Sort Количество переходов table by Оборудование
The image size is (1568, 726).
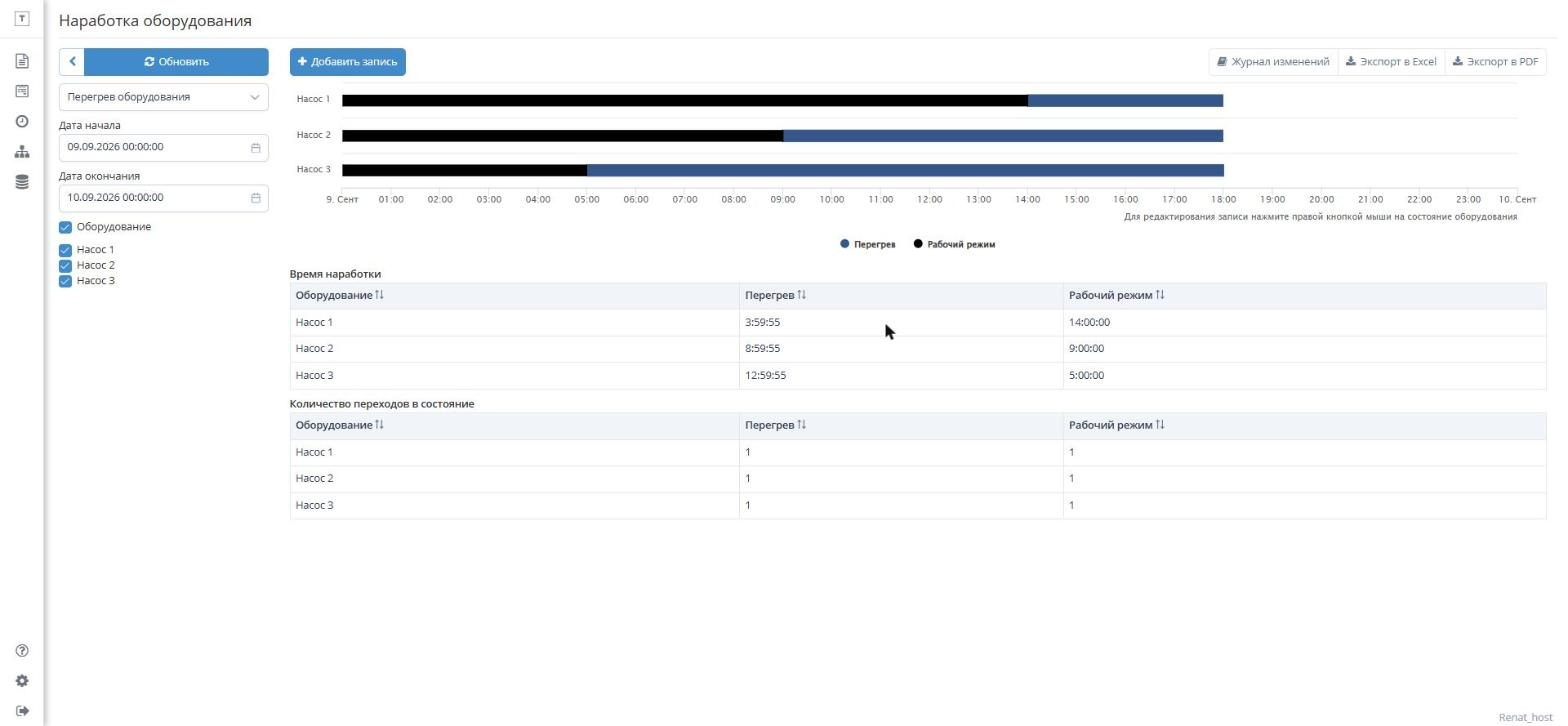click(x=380, y=425)
